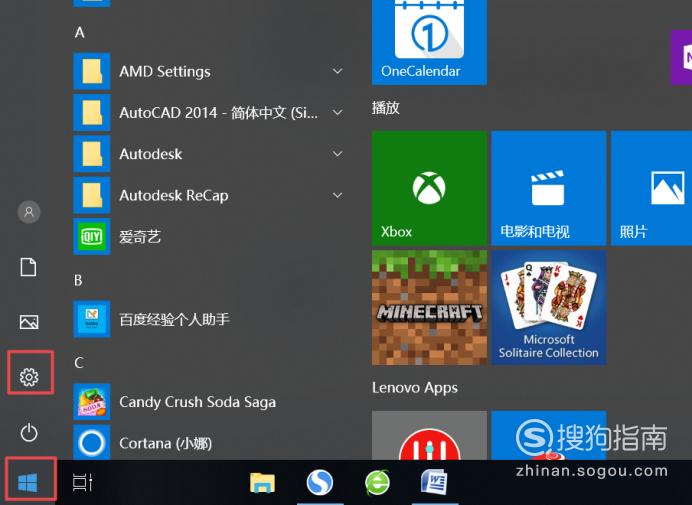Open the Documents shortcut in Start sidebar
The image size is (692, 505).
[29, 267]
